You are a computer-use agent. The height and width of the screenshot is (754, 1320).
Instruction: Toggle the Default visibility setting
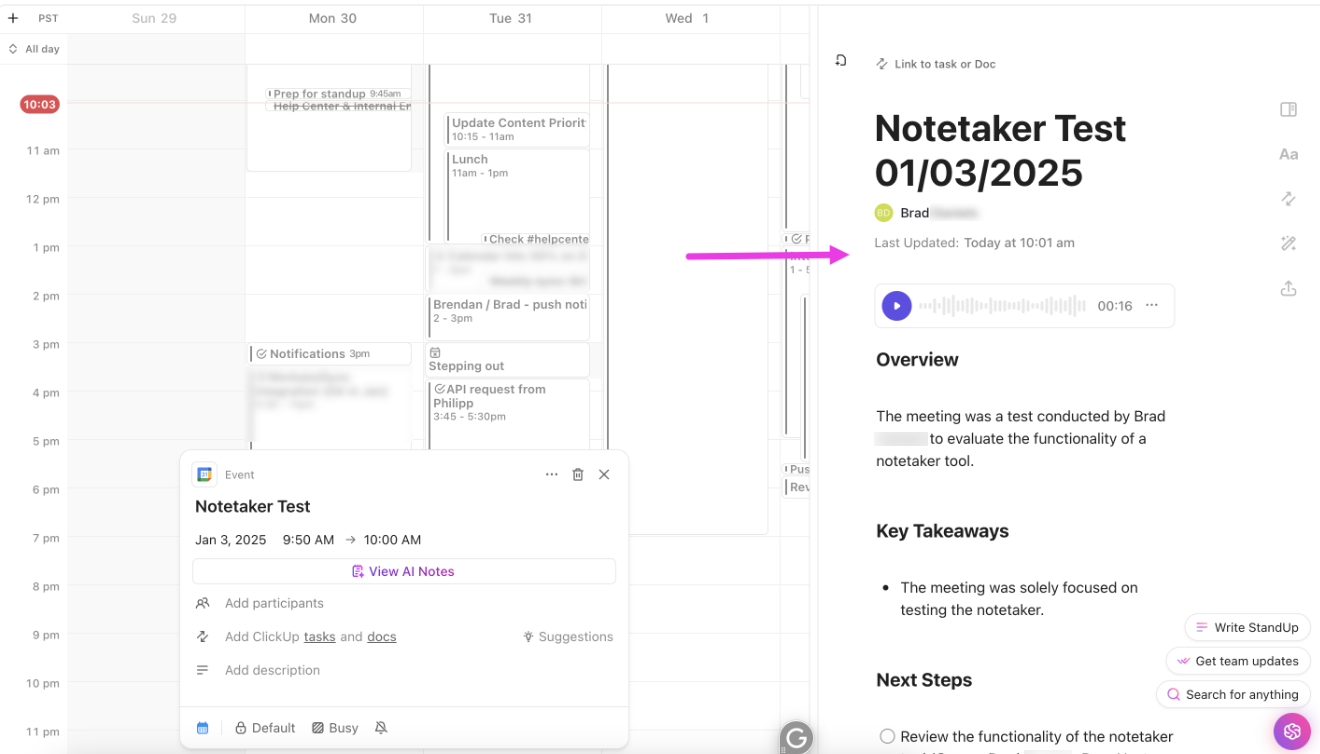click(264, 727)
